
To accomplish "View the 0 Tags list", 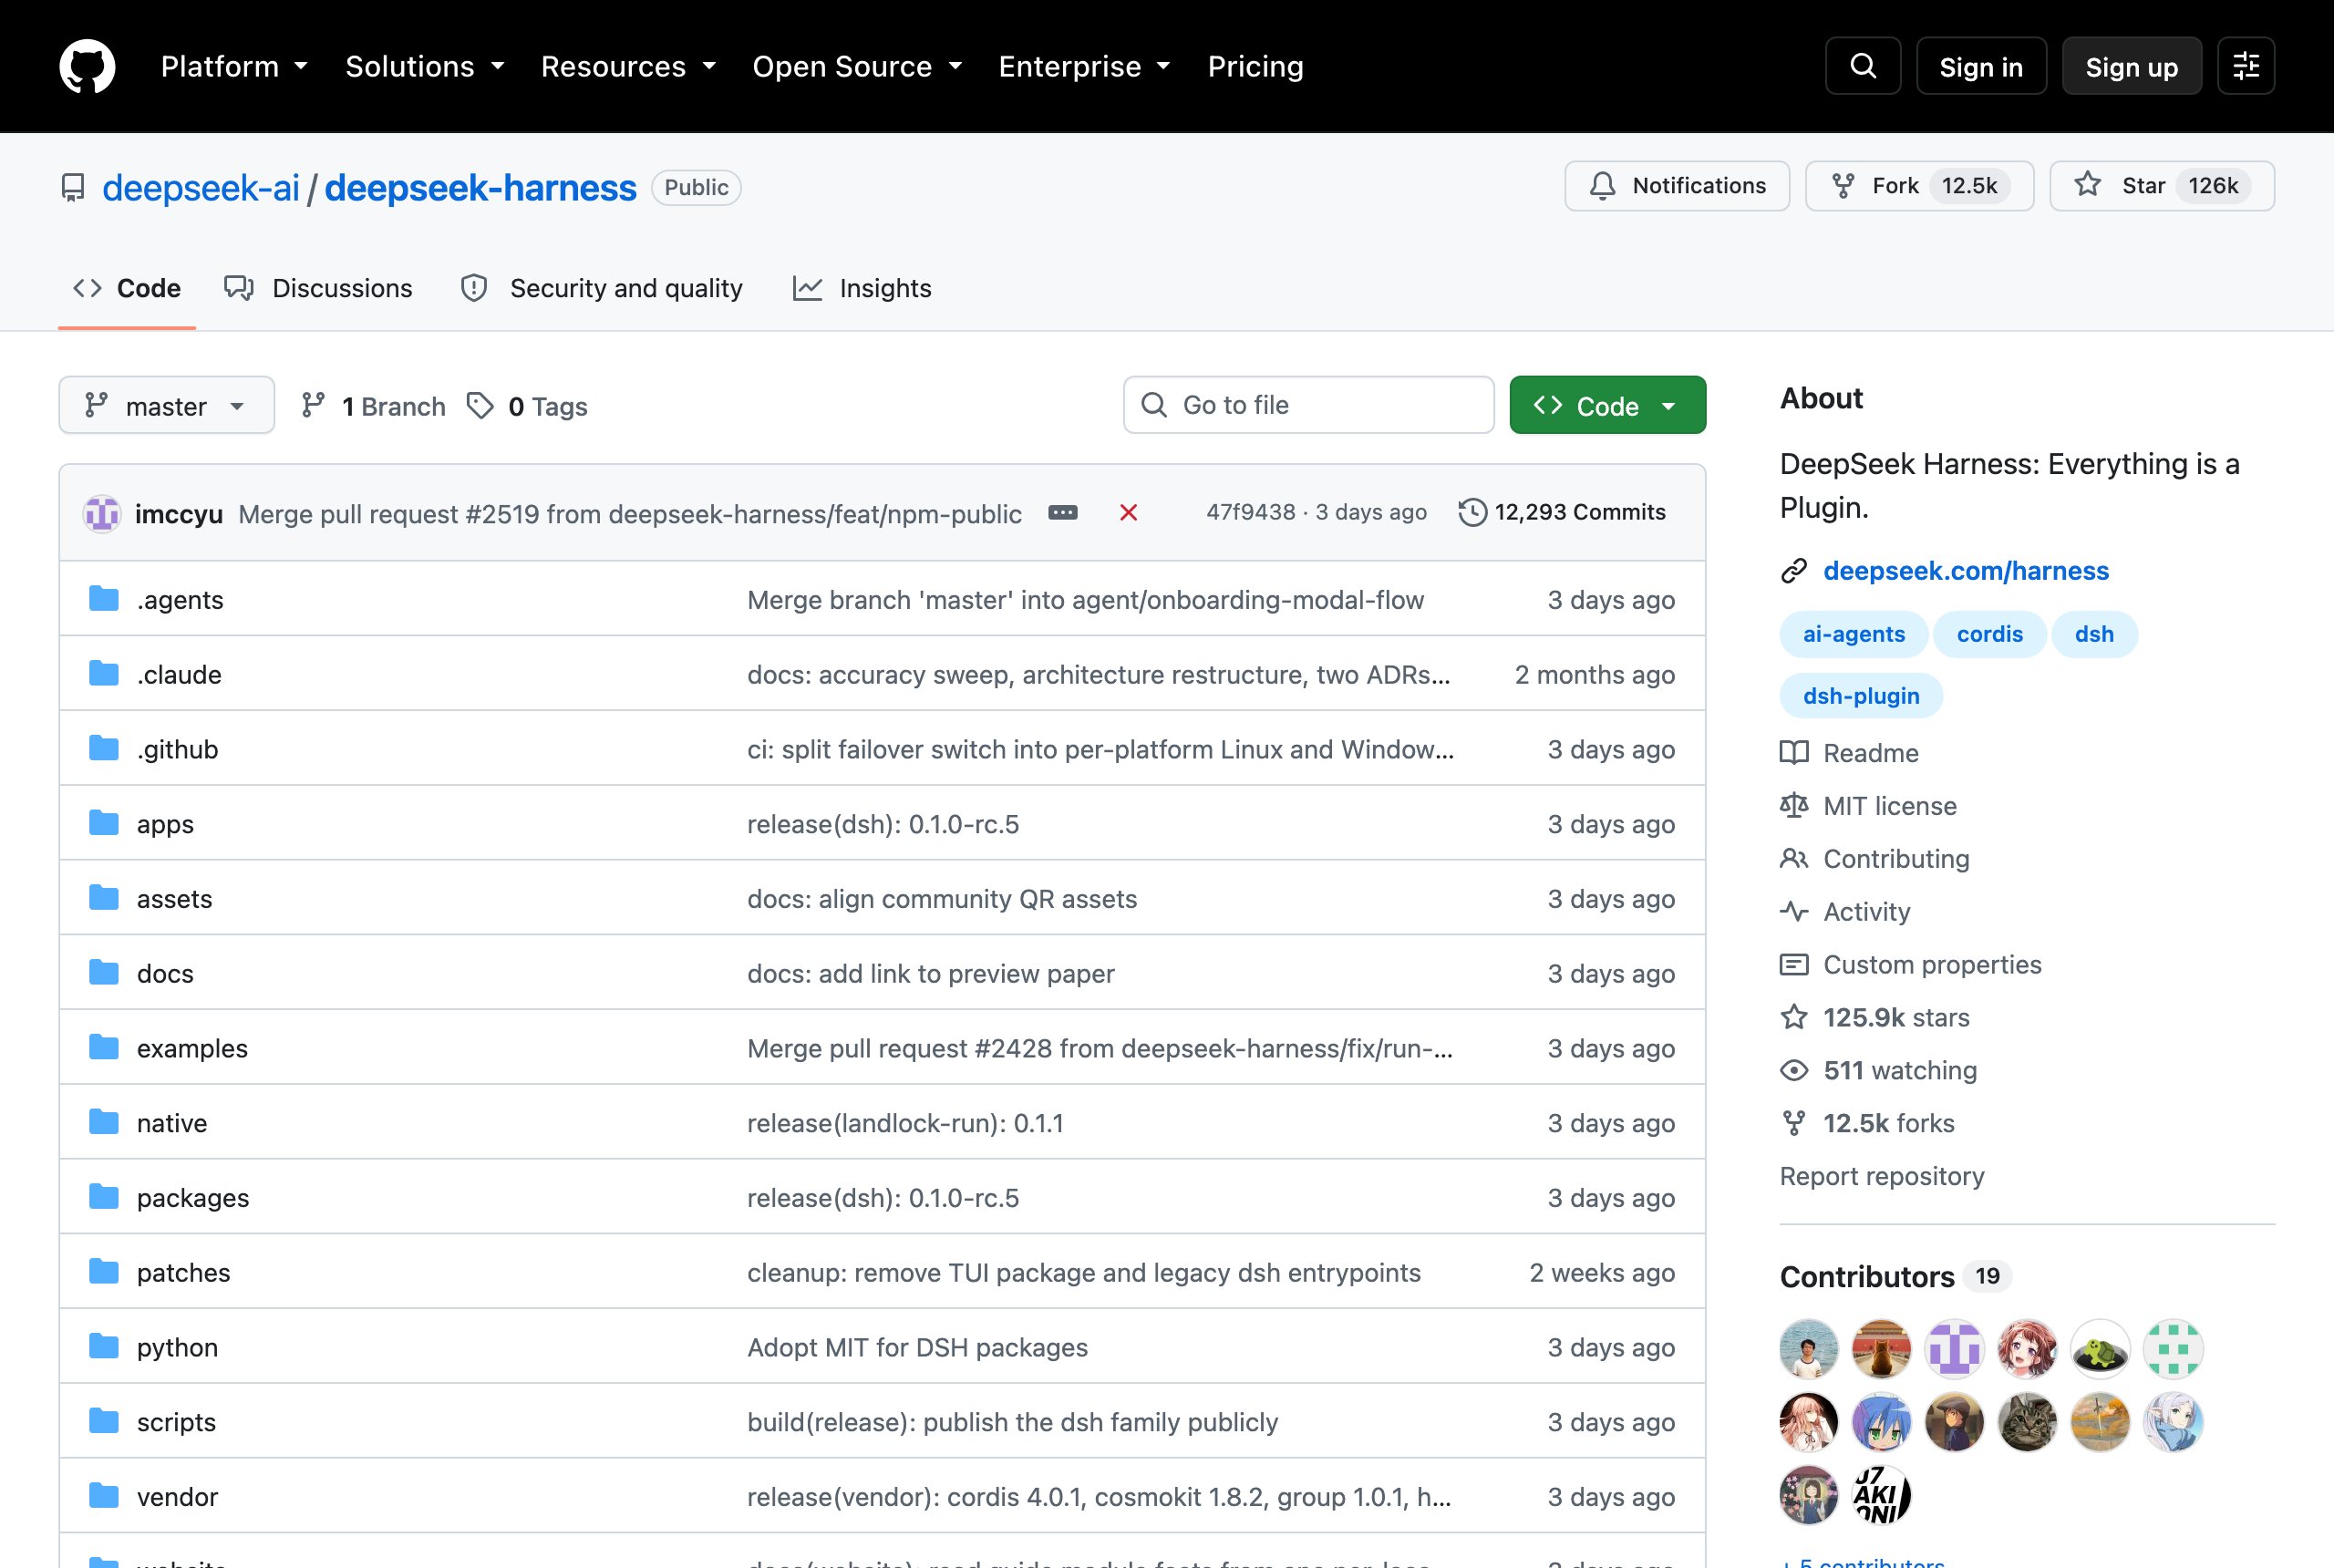I will [x=527, y=405].
